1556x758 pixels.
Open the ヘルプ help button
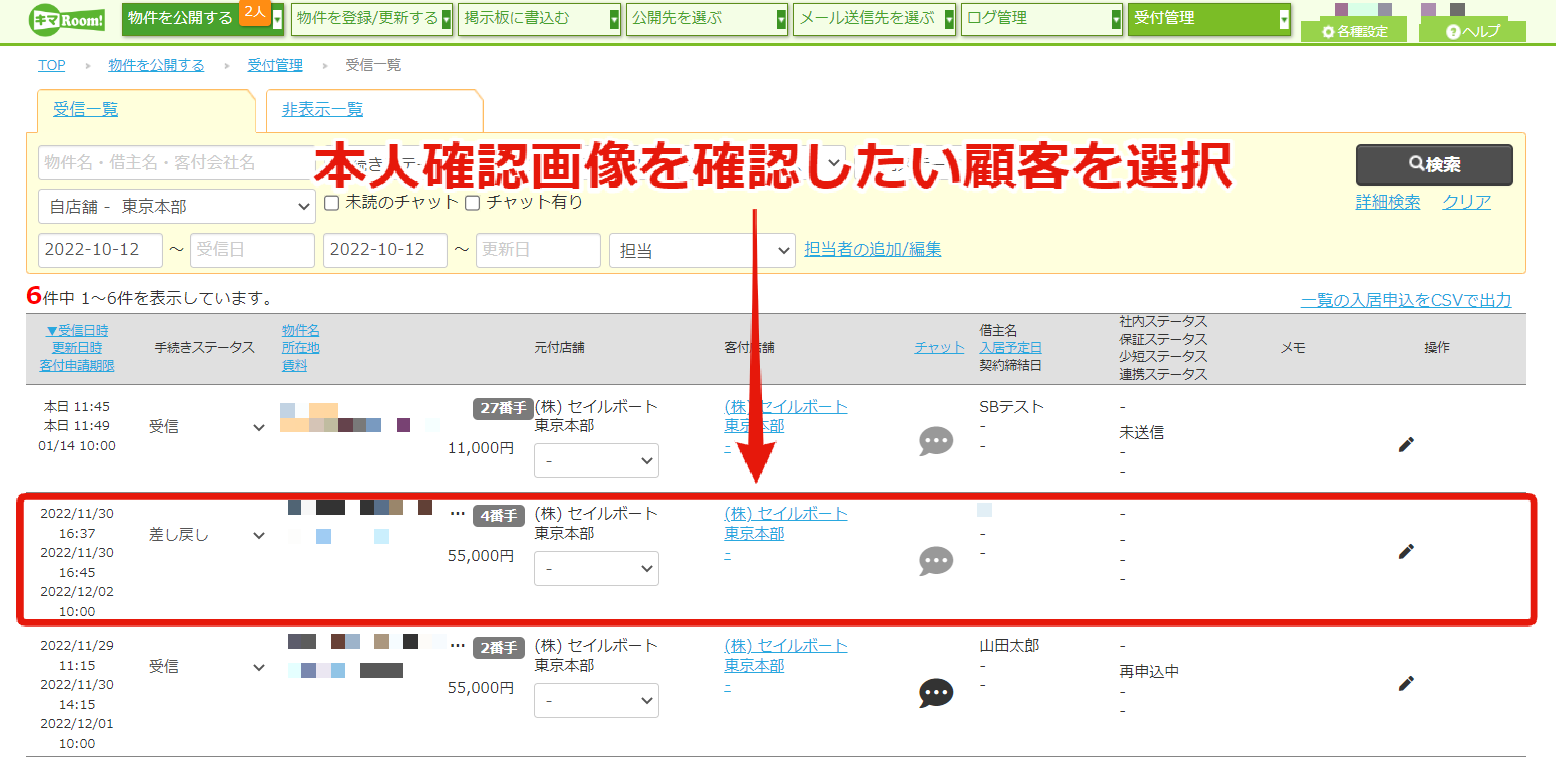pyautogui.click(x=1473, y=31)
